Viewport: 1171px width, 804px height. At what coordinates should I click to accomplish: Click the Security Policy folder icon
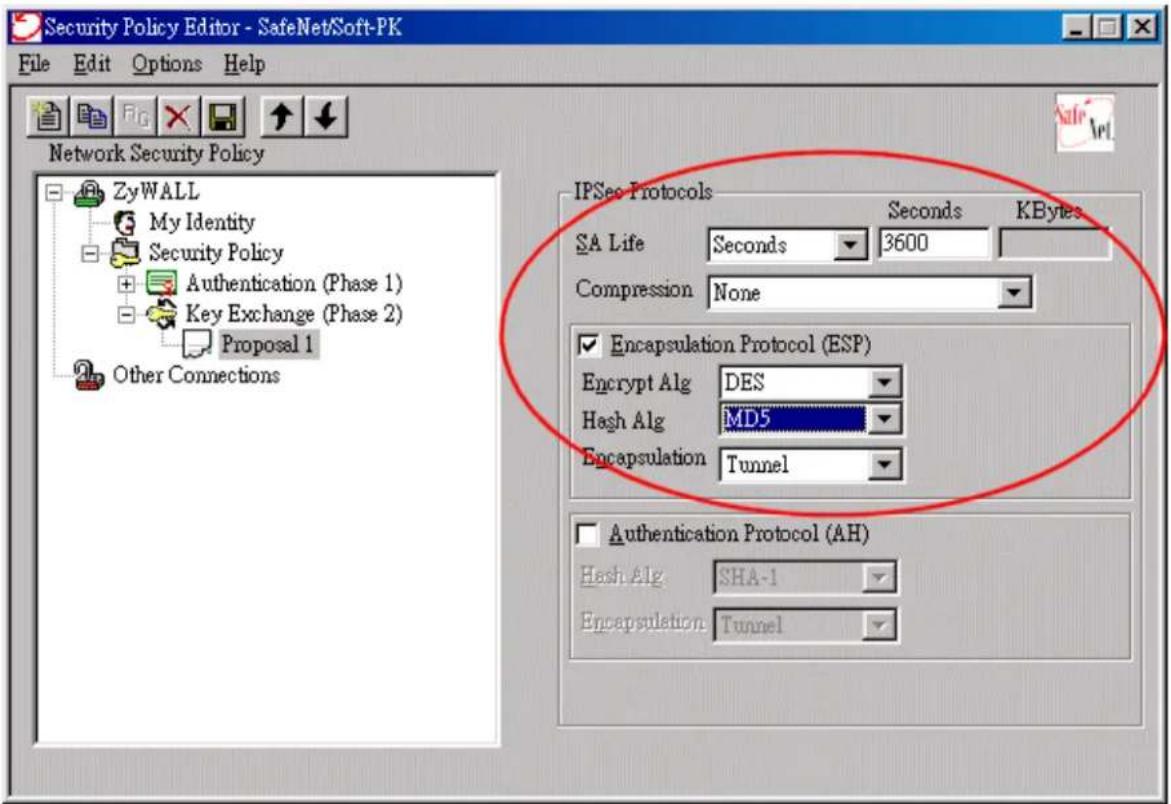[x=125, y=253]
